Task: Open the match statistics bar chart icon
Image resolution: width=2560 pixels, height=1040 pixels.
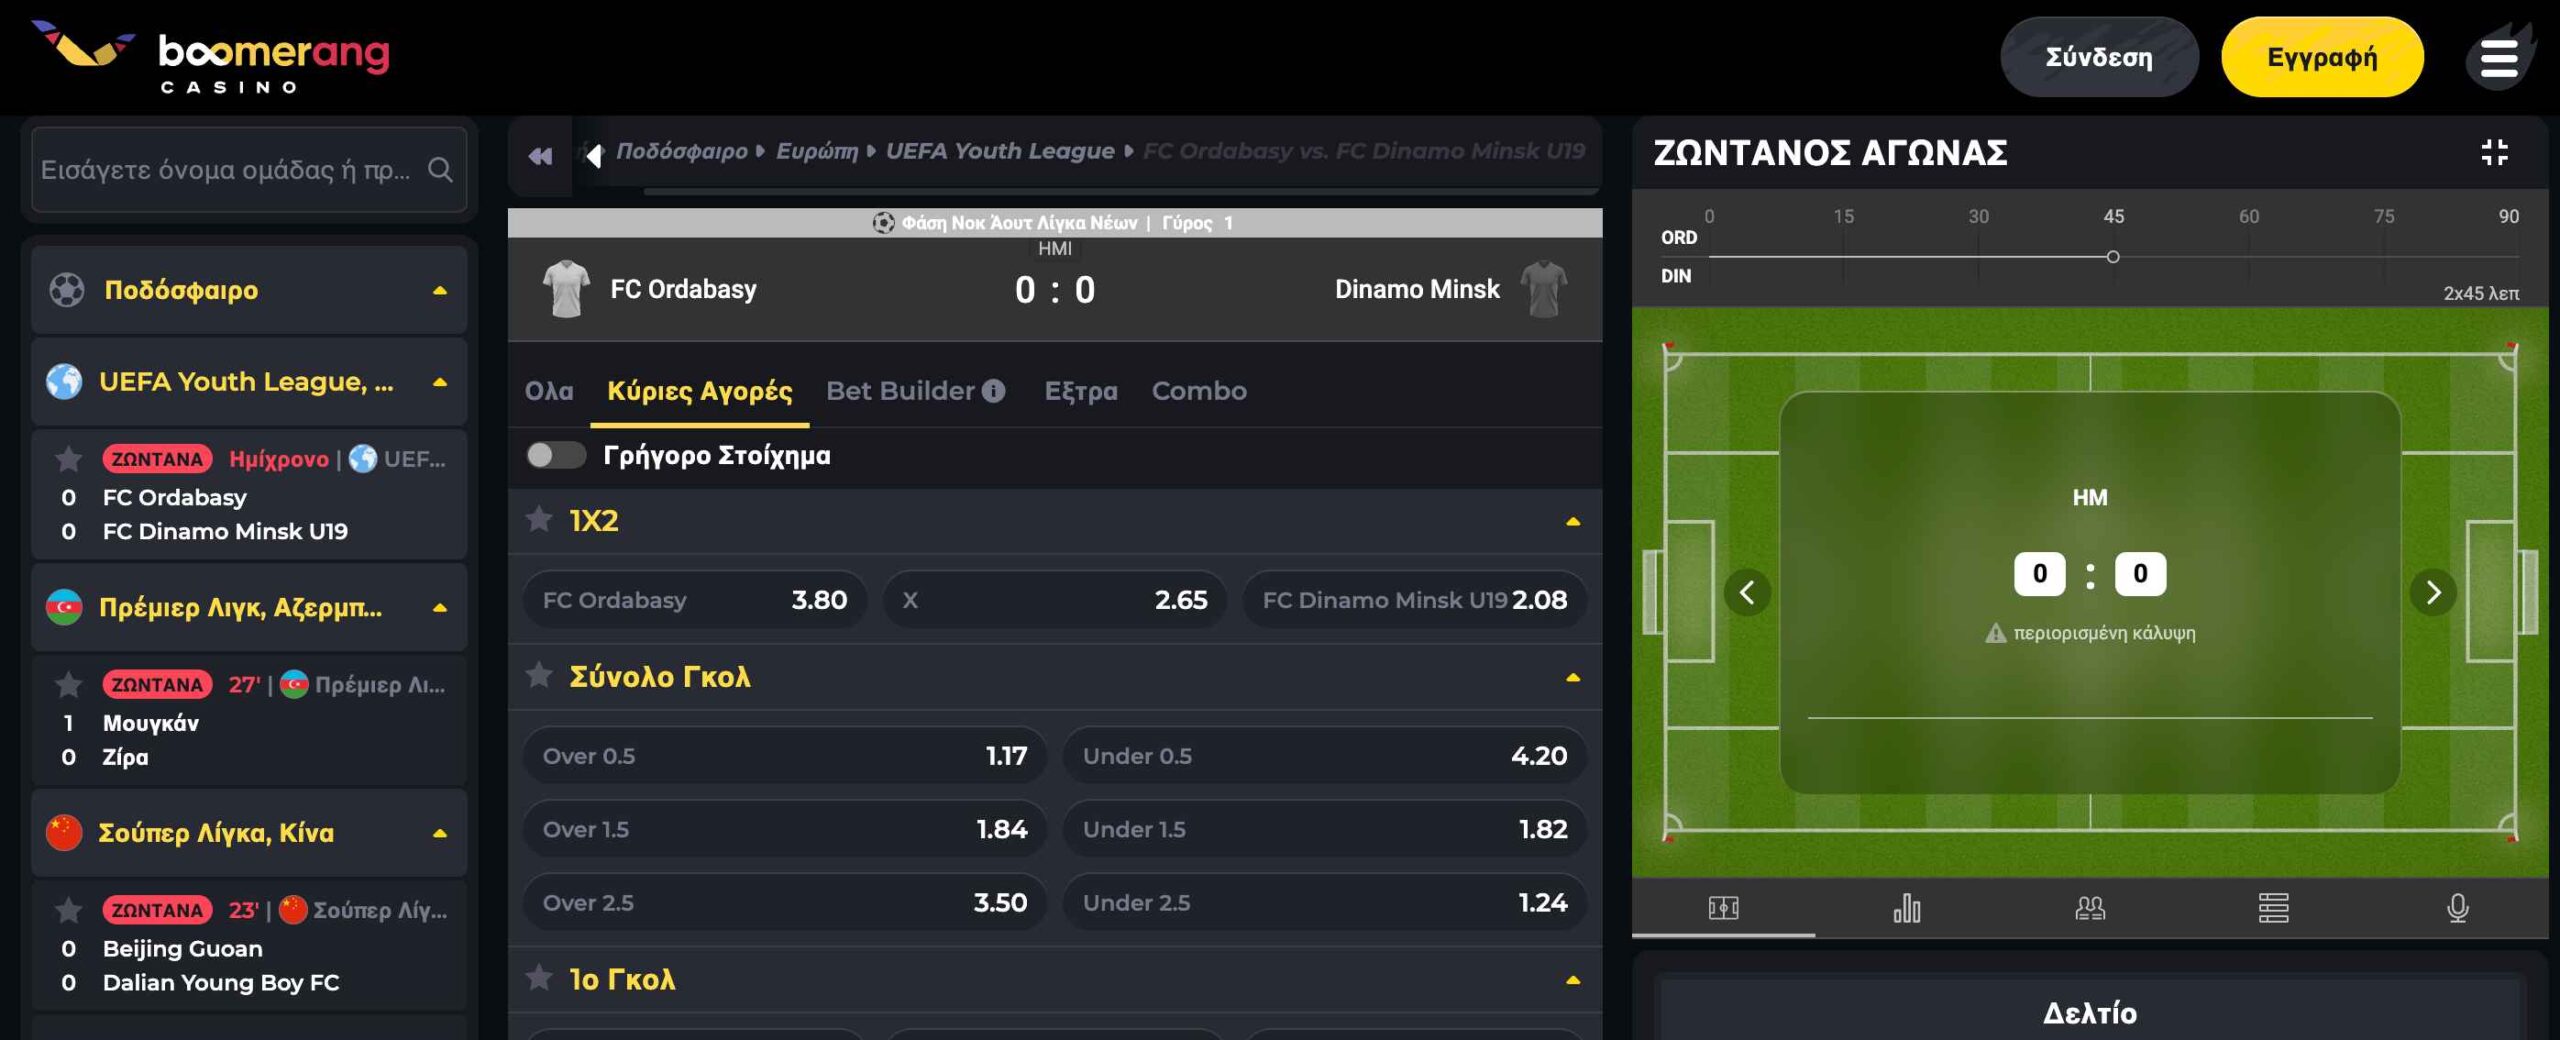Action: [x=1906, y=908]
